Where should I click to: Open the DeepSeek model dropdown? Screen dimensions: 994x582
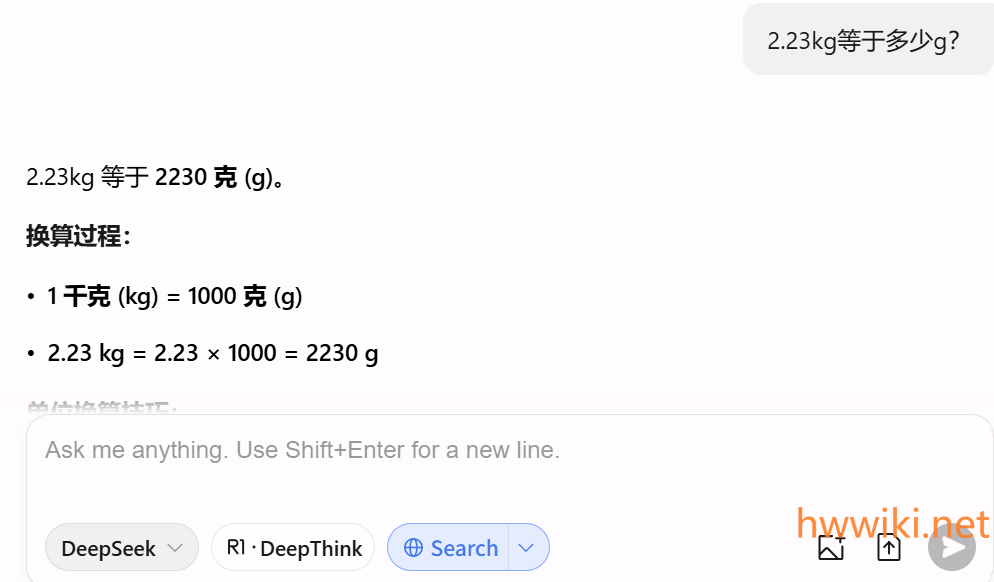coord(121,548)
